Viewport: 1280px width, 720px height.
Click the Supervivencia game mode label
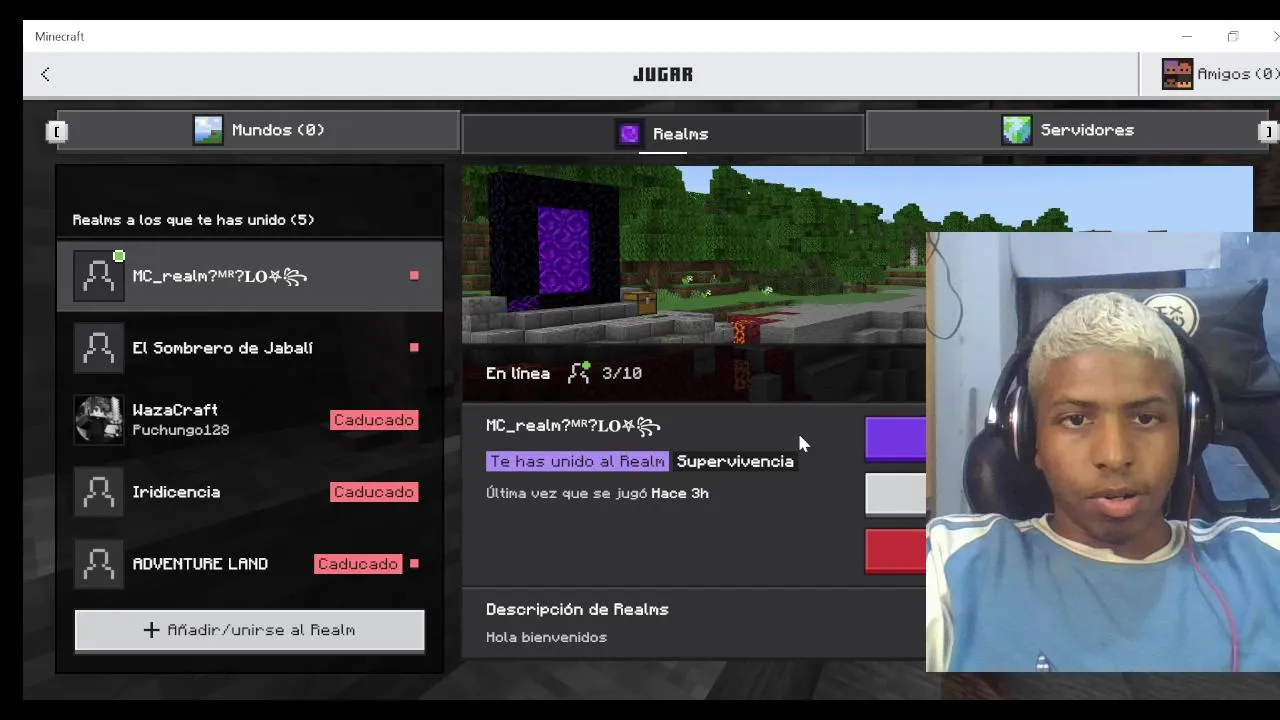[735, 461]
